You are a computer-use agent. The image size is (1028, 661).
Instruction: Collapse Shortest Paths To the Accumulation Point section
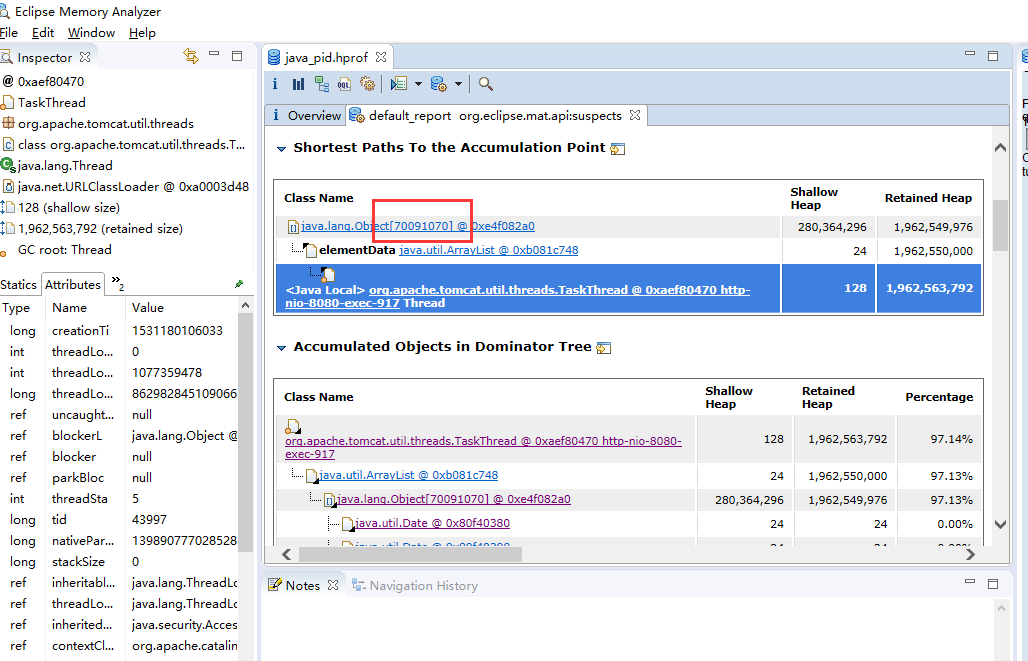pyautogui.click(x=281, y=148)
